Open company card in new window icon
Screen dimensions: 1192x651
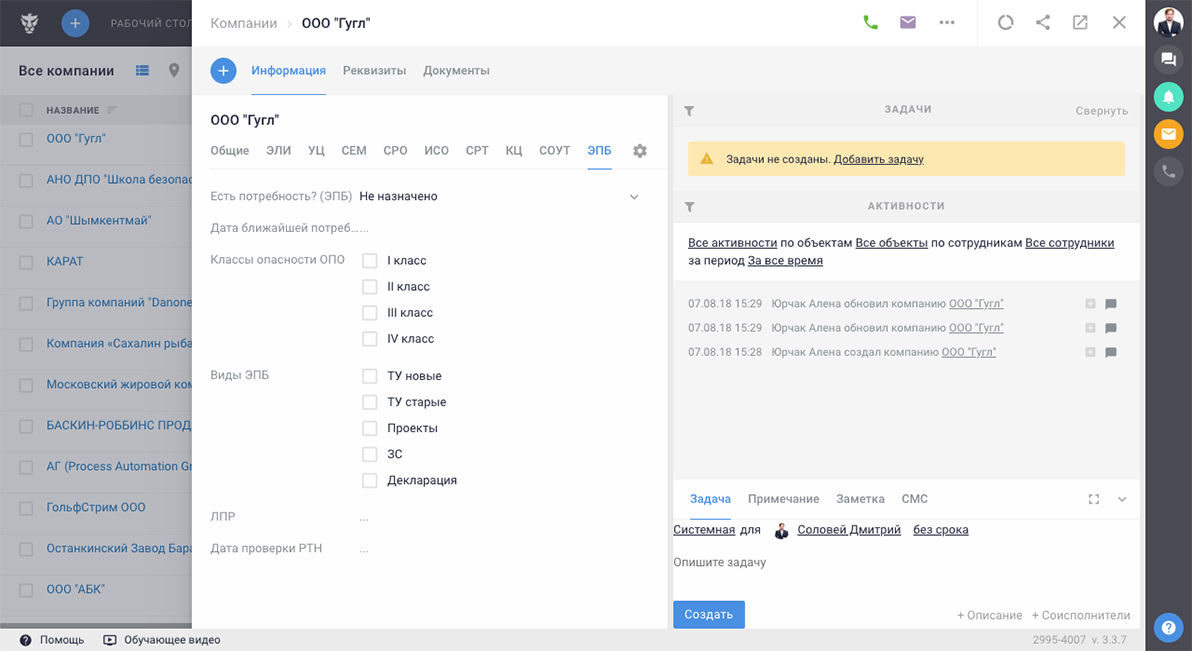(x=1080, y=23)
